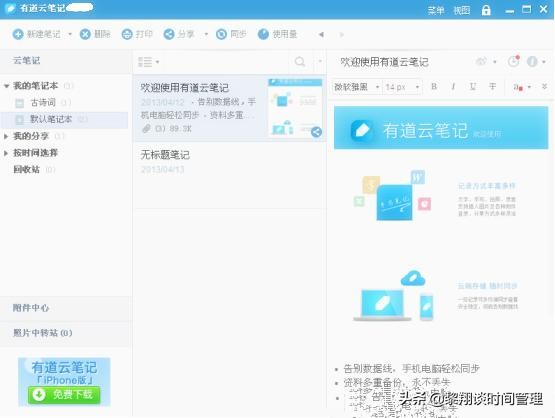Click the search magnifier icon

[x=300, y=62]
